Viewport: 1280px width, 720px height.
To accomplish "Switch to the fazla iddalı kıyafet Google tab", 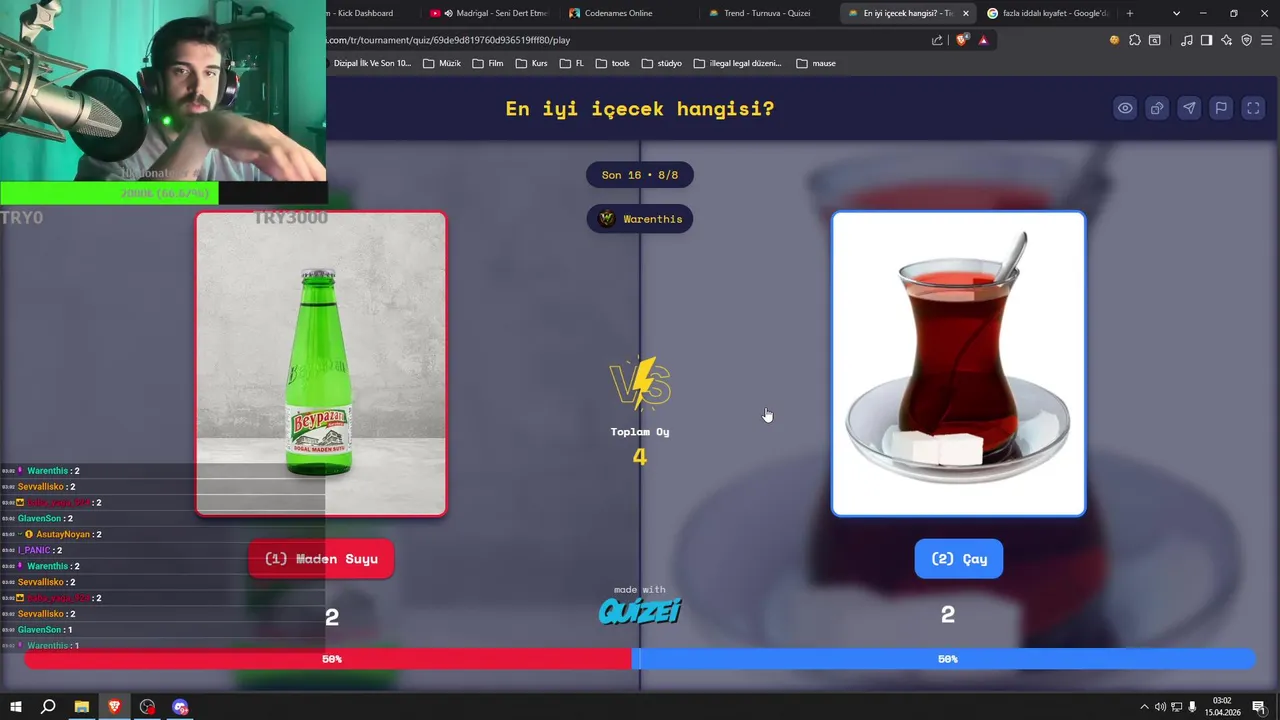I will coord(1047,13).
